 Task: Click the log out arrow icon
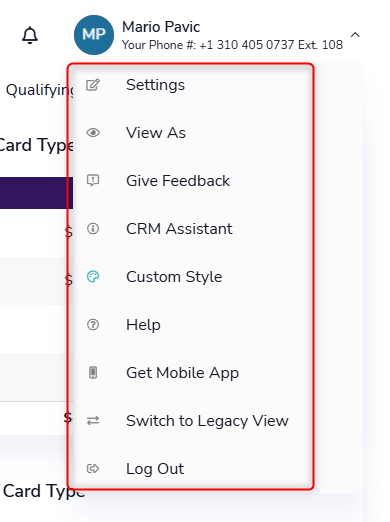tap(93, 469)
